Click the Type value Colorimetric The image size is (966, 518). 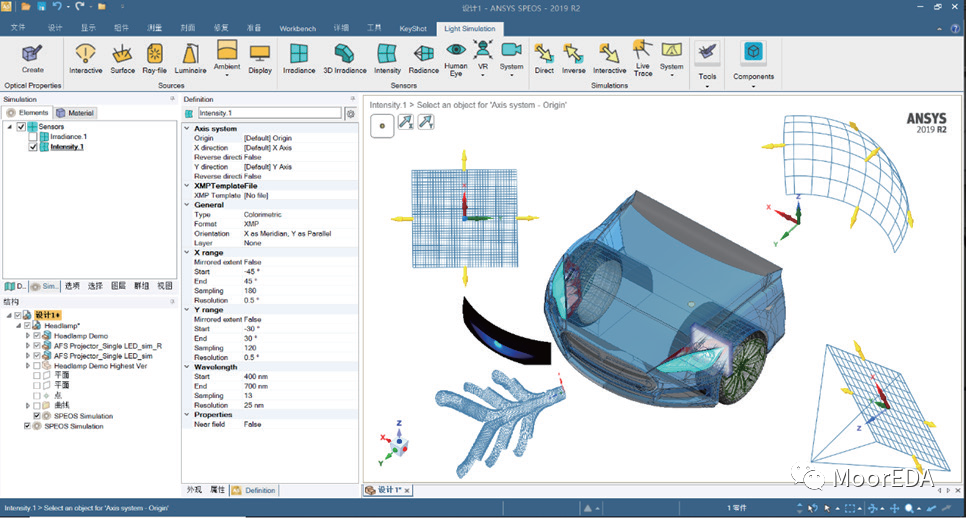(262, 214)
